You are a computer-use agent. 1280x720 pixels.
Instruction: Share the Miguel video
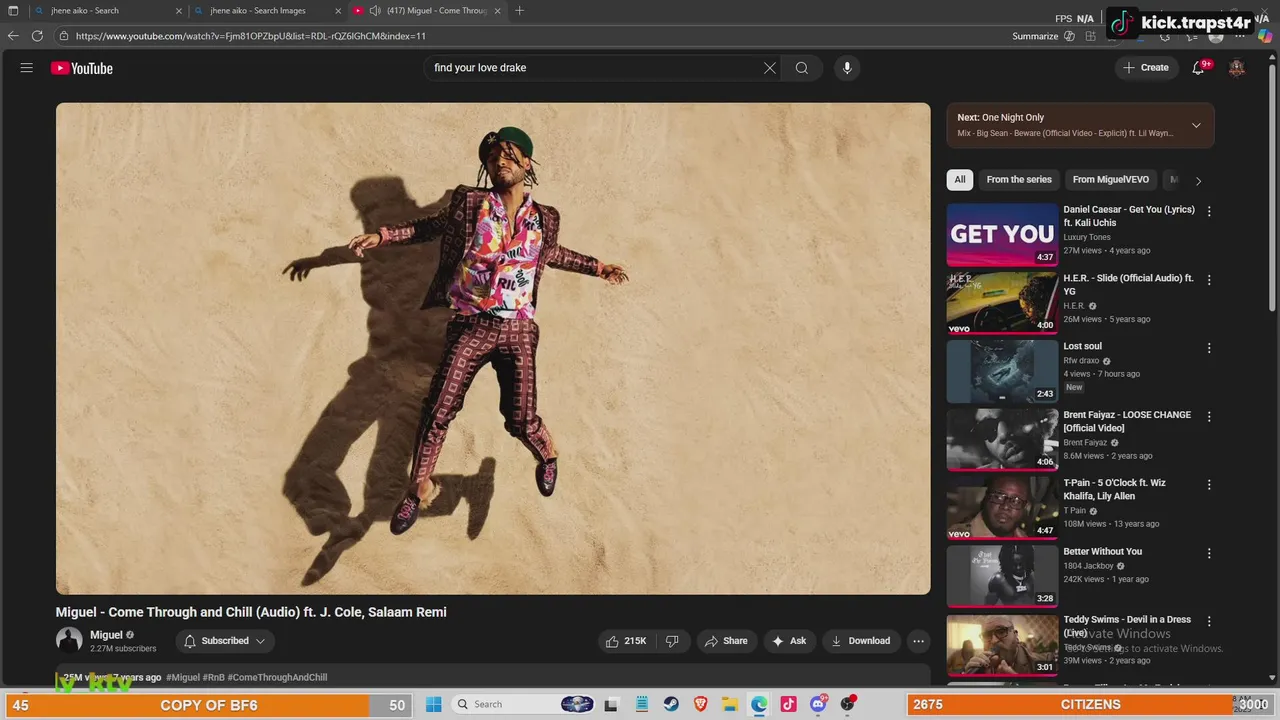point(725,641)
